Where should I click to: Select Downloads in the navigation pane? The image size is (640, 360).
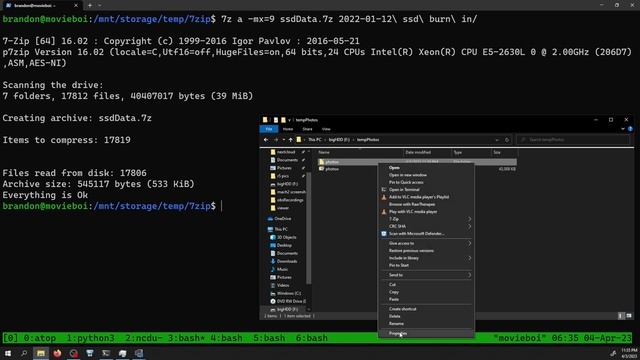tap(284, 261)
